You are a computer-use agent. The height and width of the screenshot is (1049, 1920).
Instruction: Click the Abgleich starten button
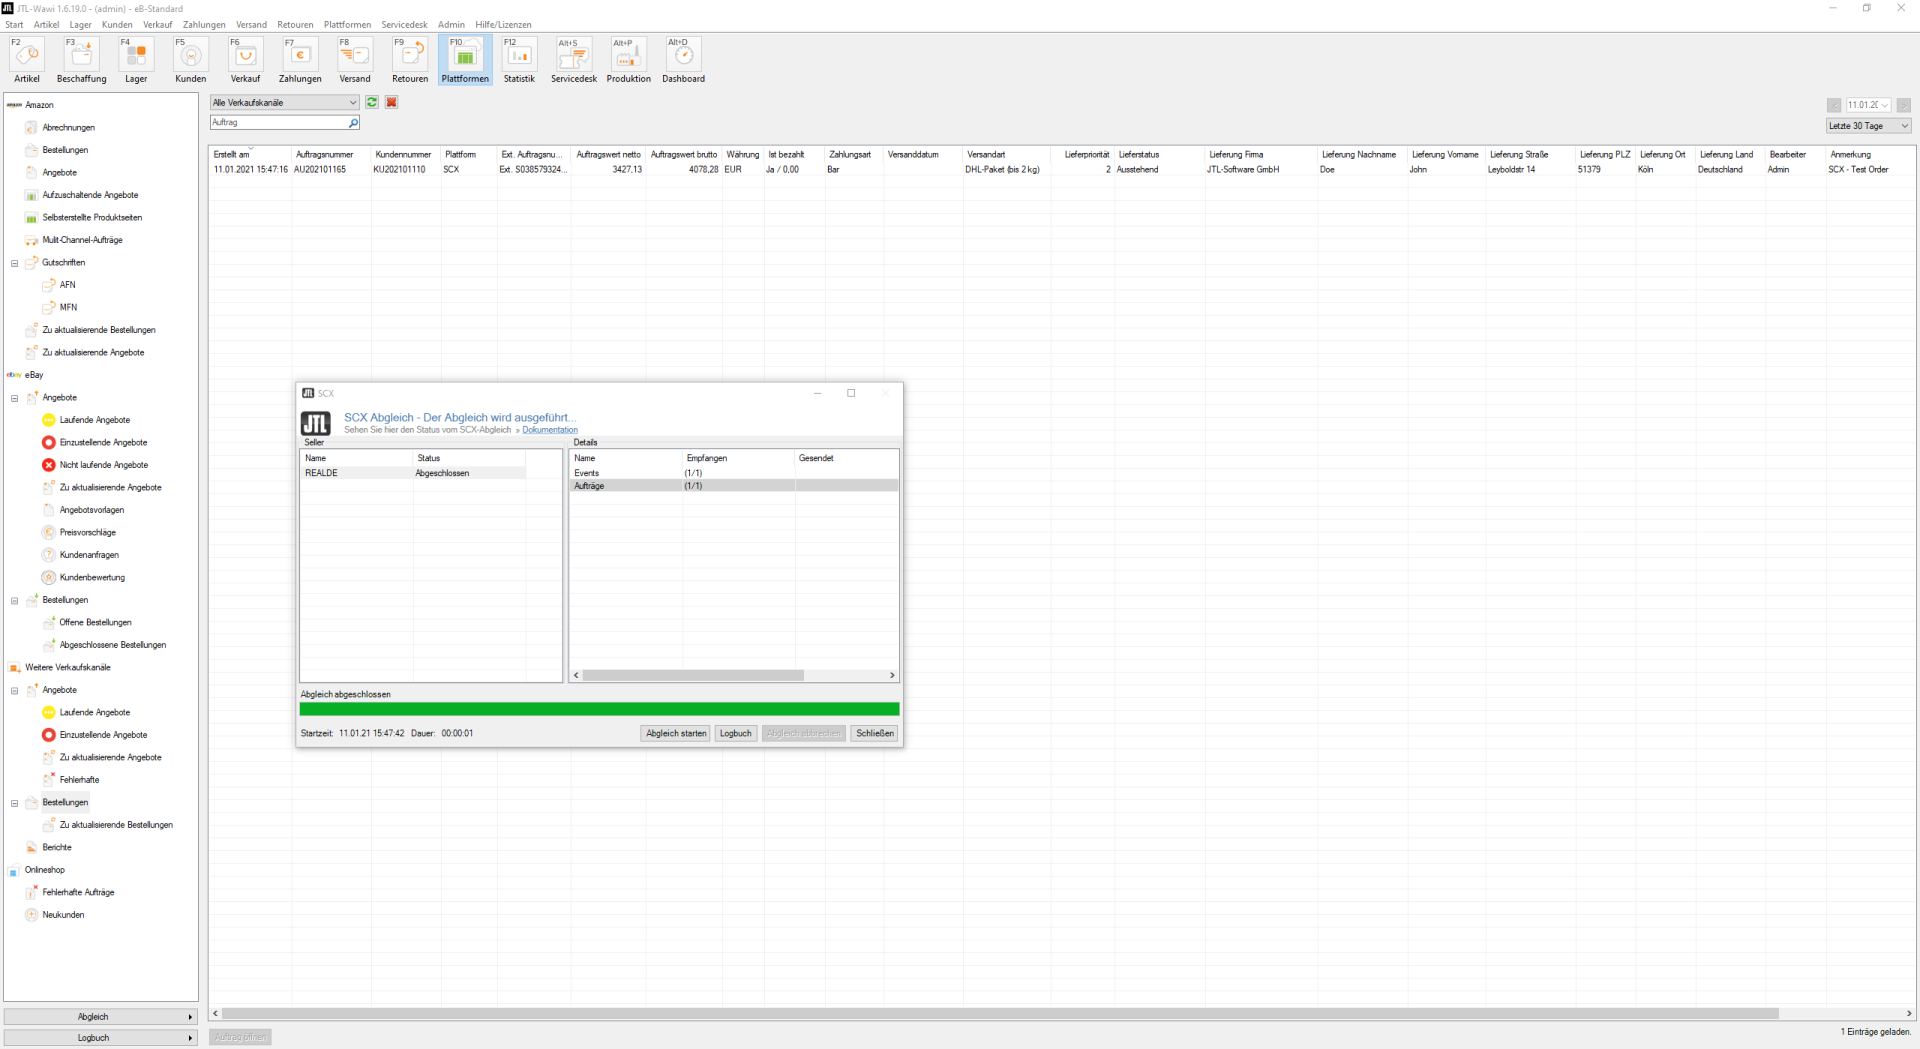(676, 733)
